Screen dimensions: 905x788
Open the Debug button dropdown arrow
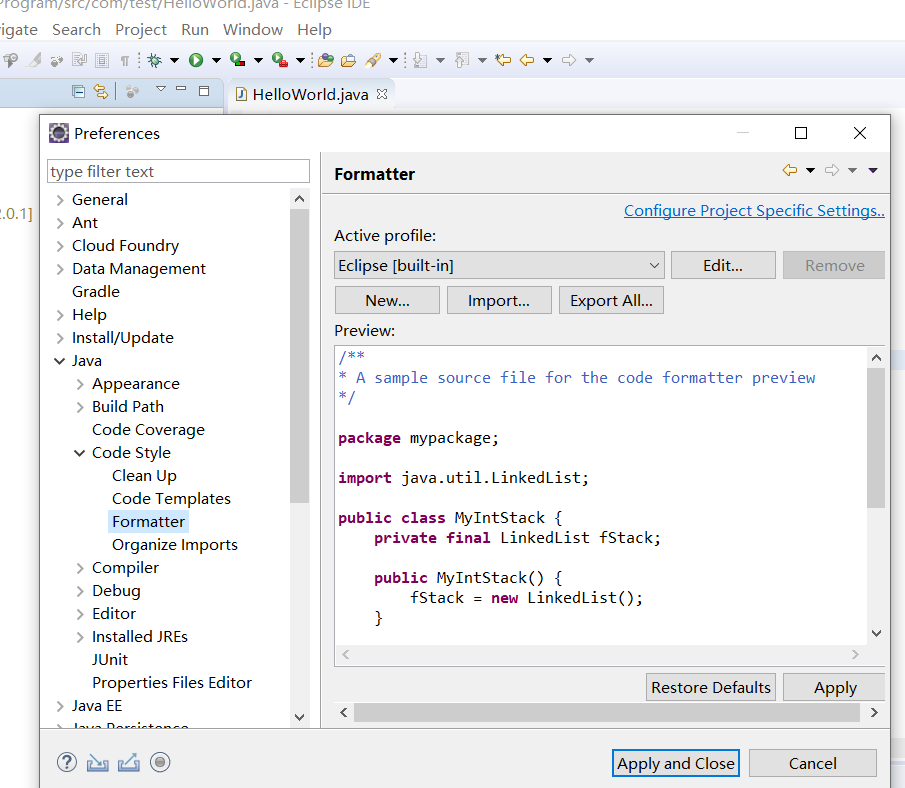coord(174,60)
